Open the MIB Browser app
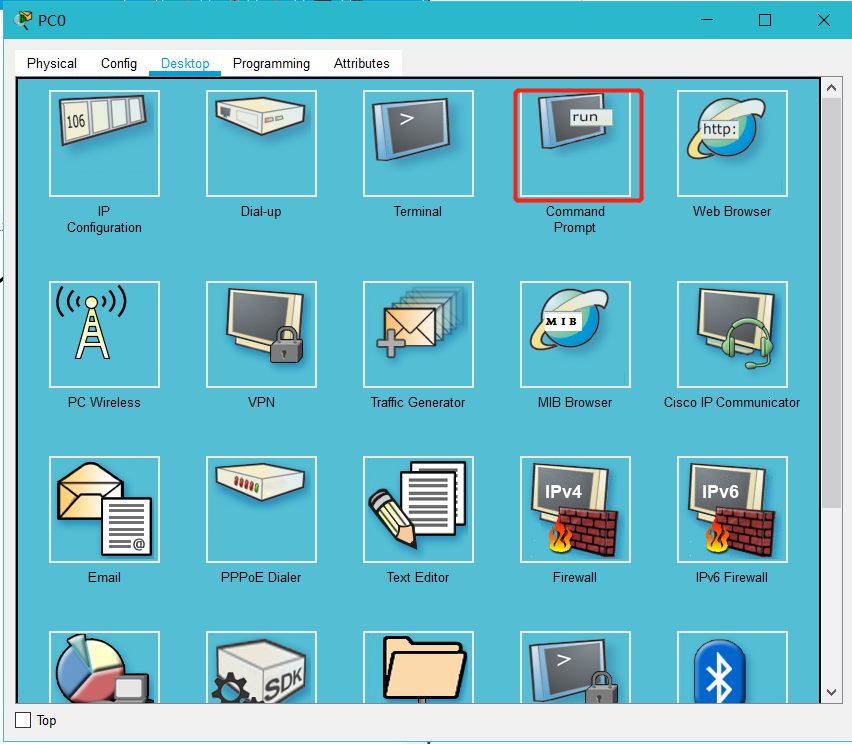The height and width of the screenshot is (744, 852). tap(575, 334)
